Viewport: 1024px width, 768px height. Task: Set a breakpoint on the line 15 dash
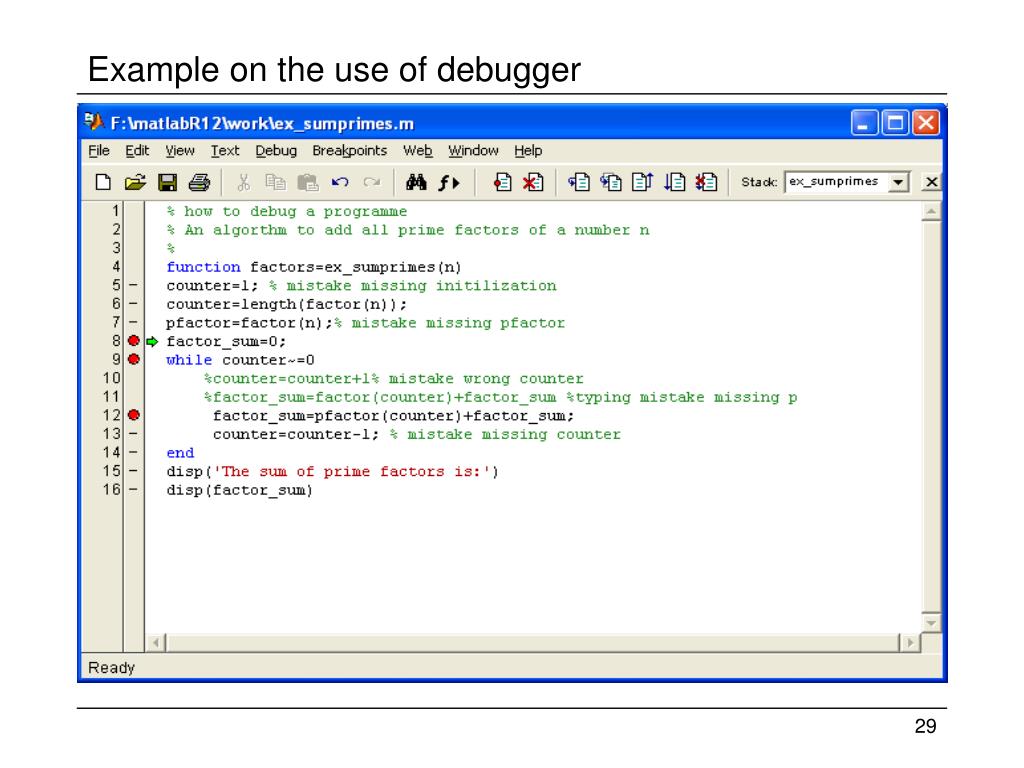click(x=133, y=471)
